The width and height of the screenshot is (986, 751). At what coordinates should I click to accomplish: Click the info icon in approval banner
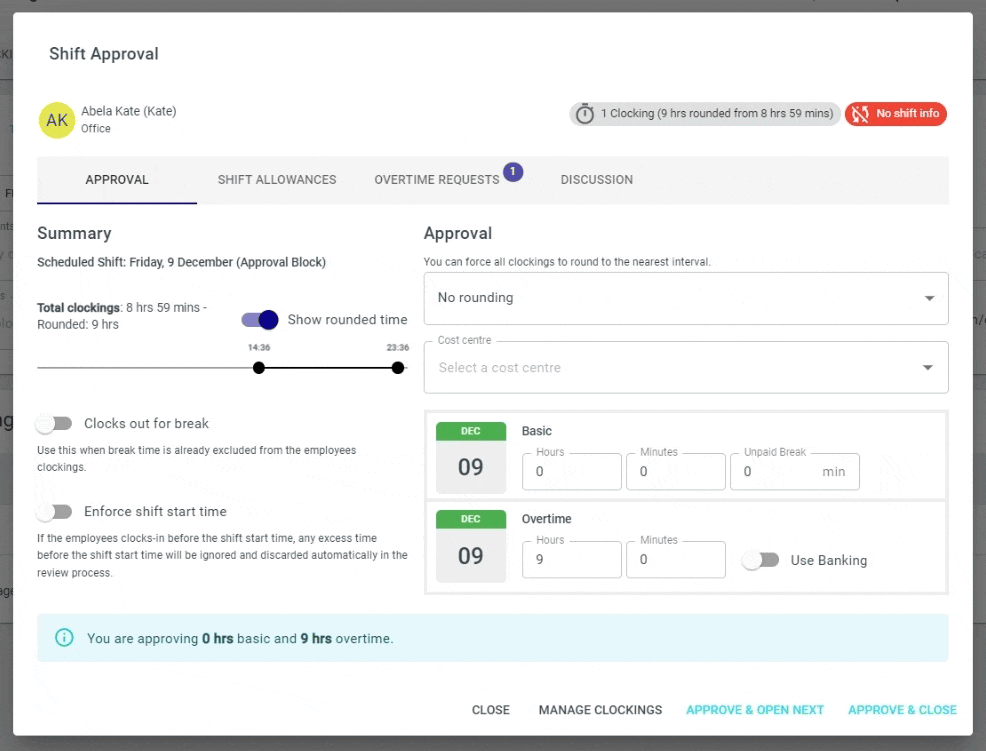pos(64,638)
